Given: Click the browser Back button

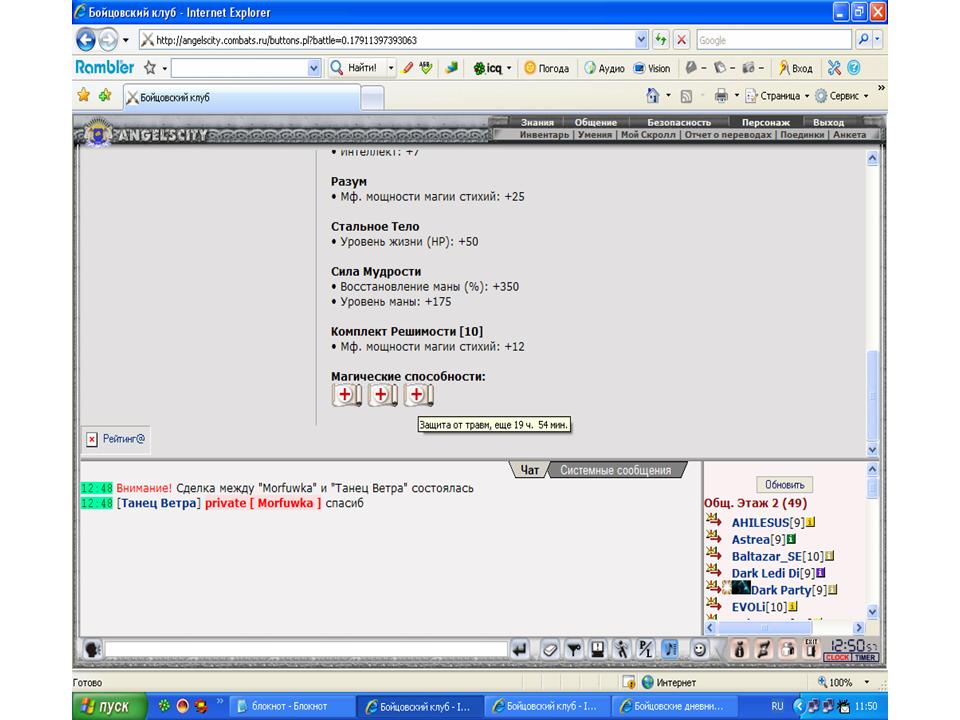Looking at the screenshot, I should click(x=86, y=40).
